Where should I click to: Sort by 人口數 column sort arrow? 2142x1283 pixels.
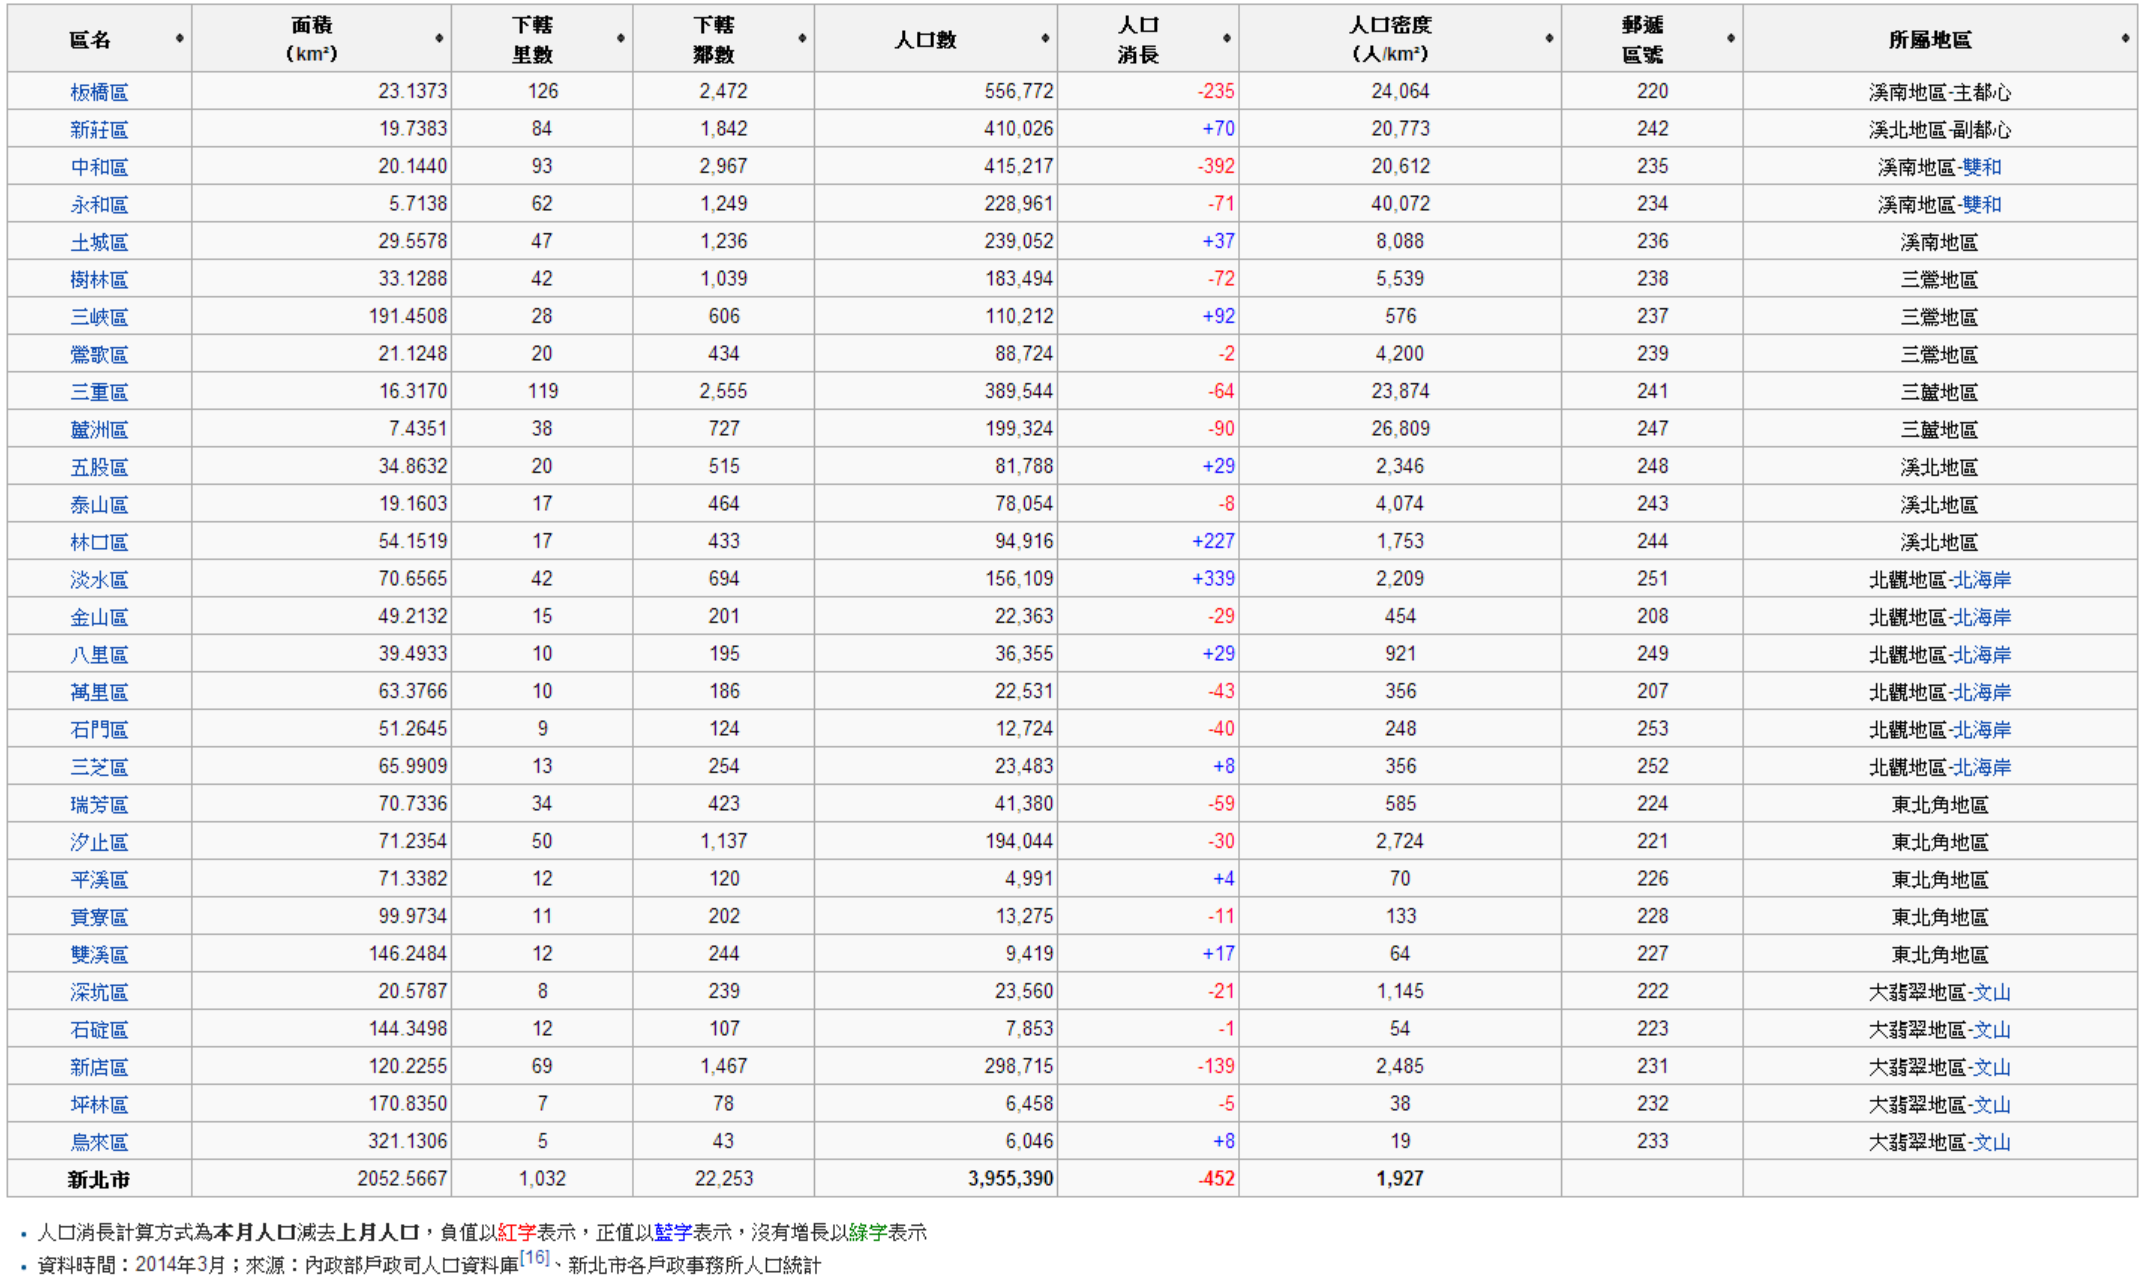1045,39
